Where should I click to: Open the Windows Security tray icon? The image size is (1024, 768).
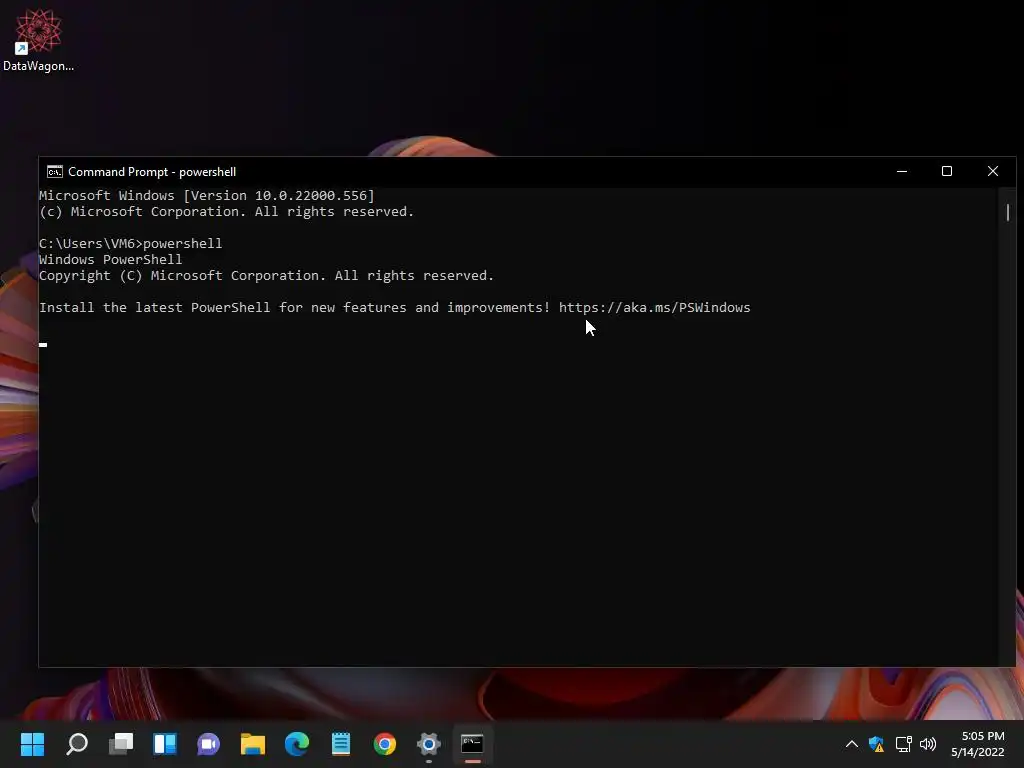pos(876,744)
